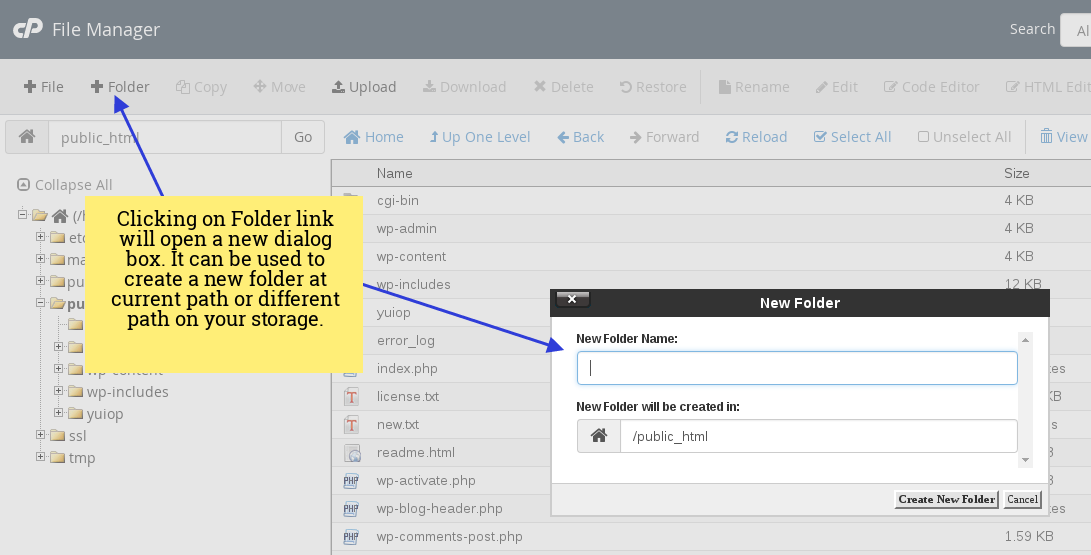
Task: Click the Name column header
Action: click(395, 174)
